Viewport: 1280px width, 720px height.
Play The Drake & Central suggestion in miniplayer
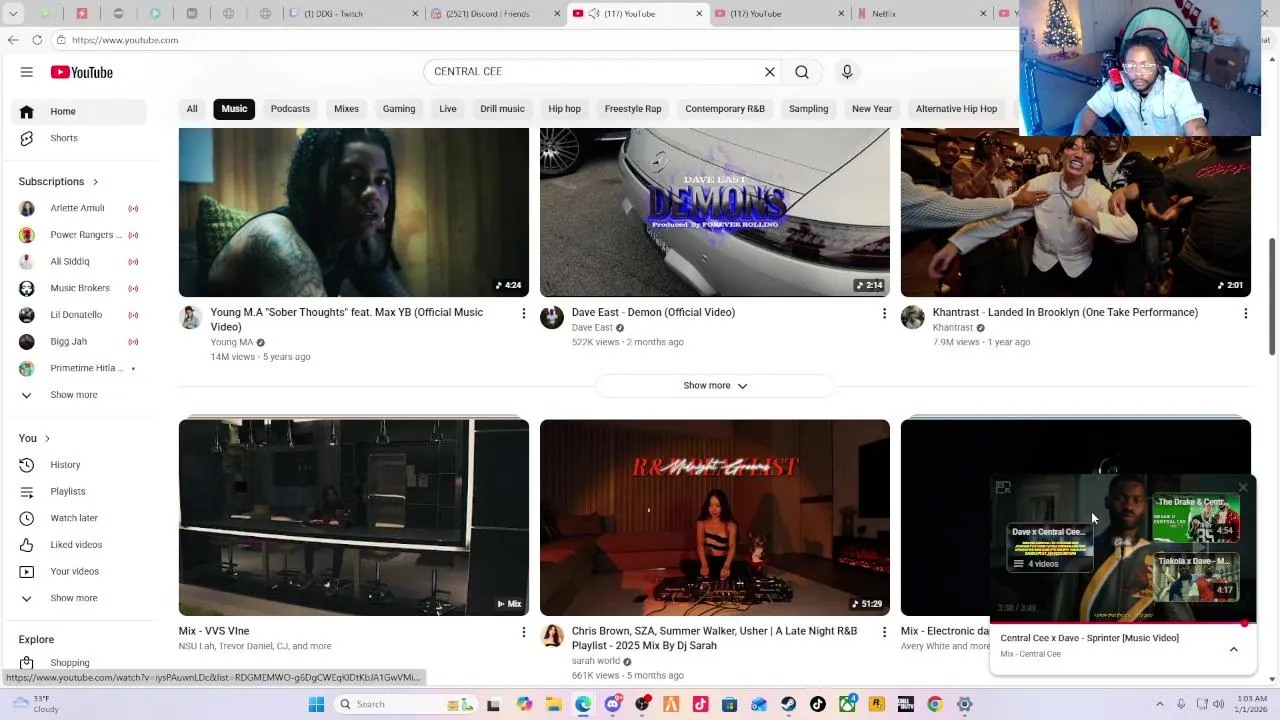click(1196, 518)
